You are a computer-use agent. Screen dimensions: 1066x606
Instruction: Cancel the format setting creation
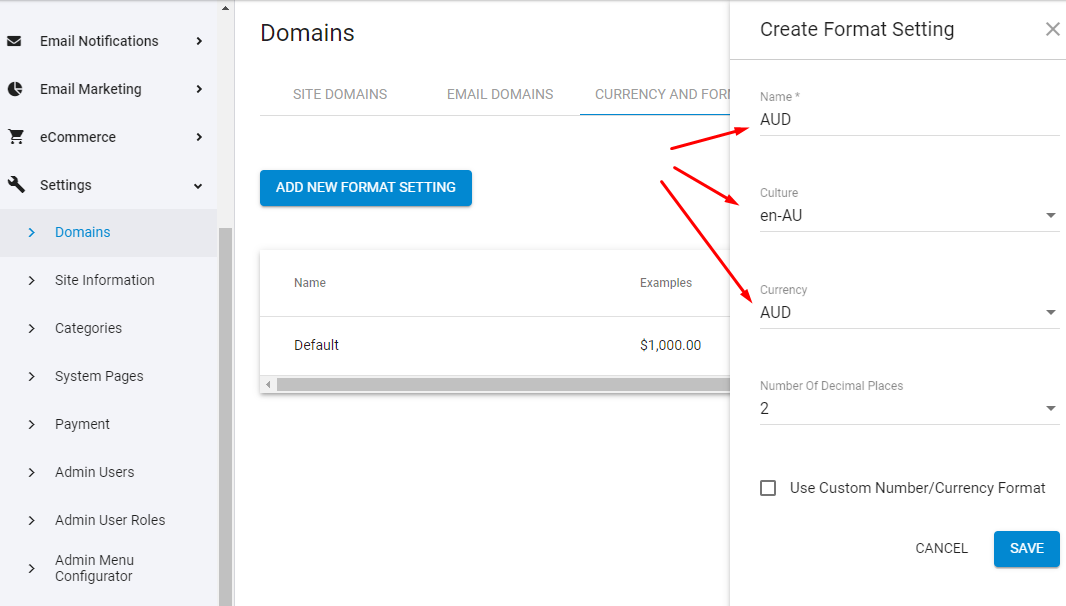point(941,548)
